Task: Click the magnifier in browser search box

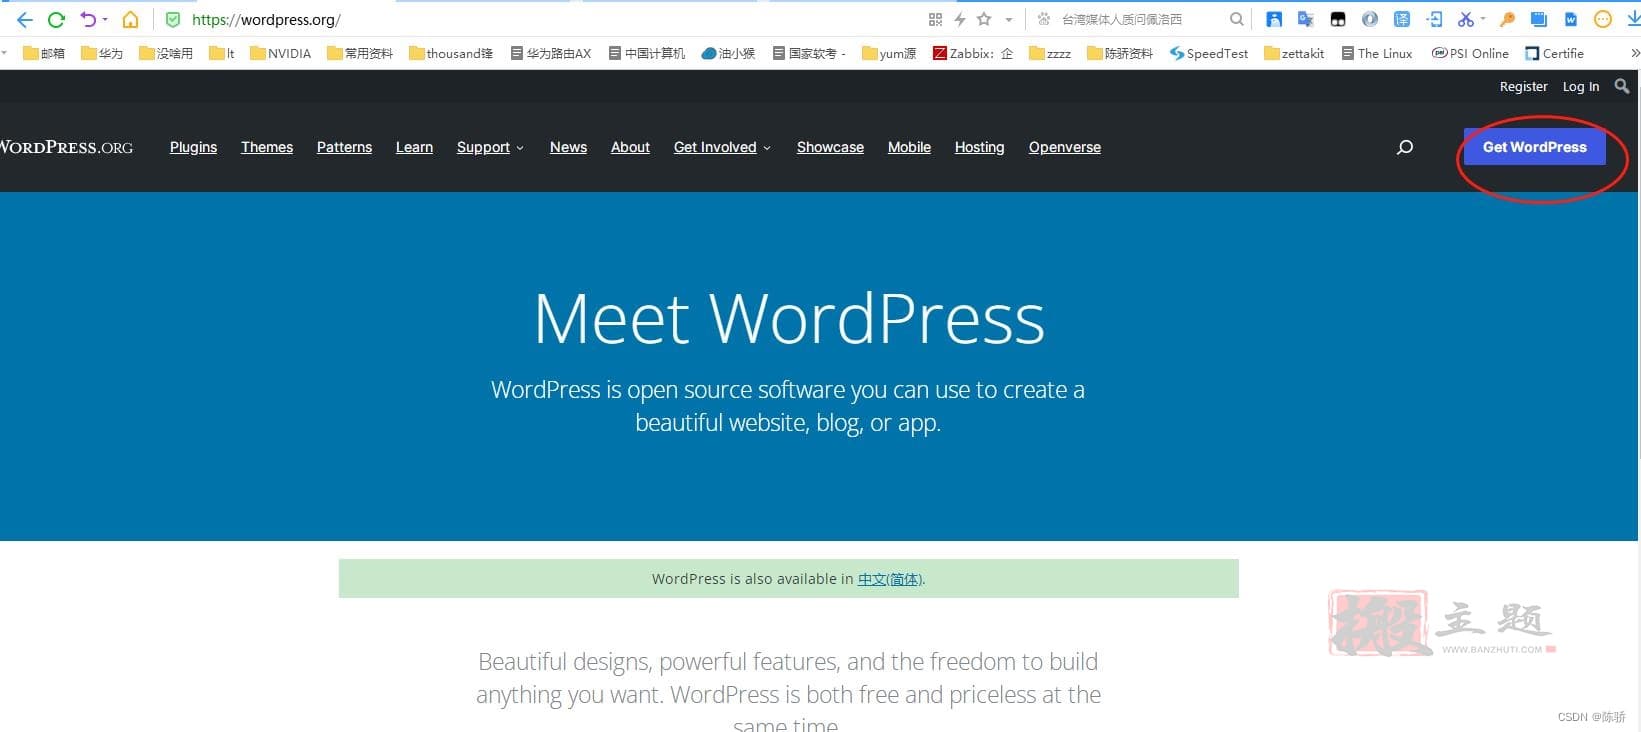Action: [1237, 19]
